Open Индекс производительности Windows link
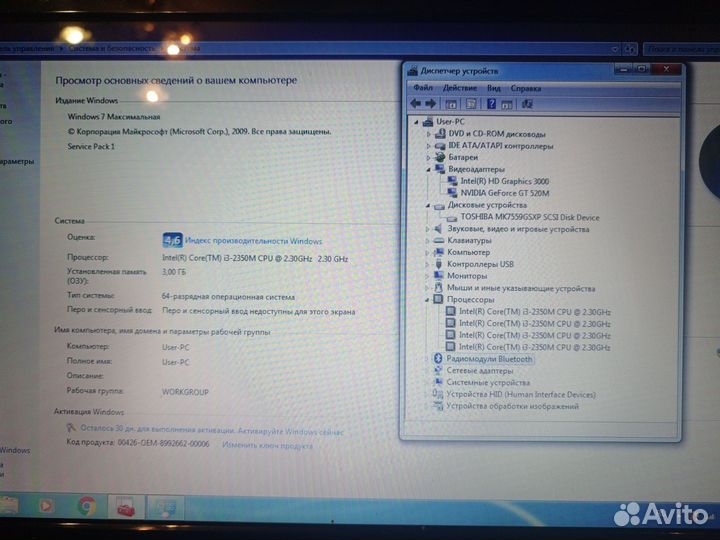This screenshot has width=720, height=540. 253,242
